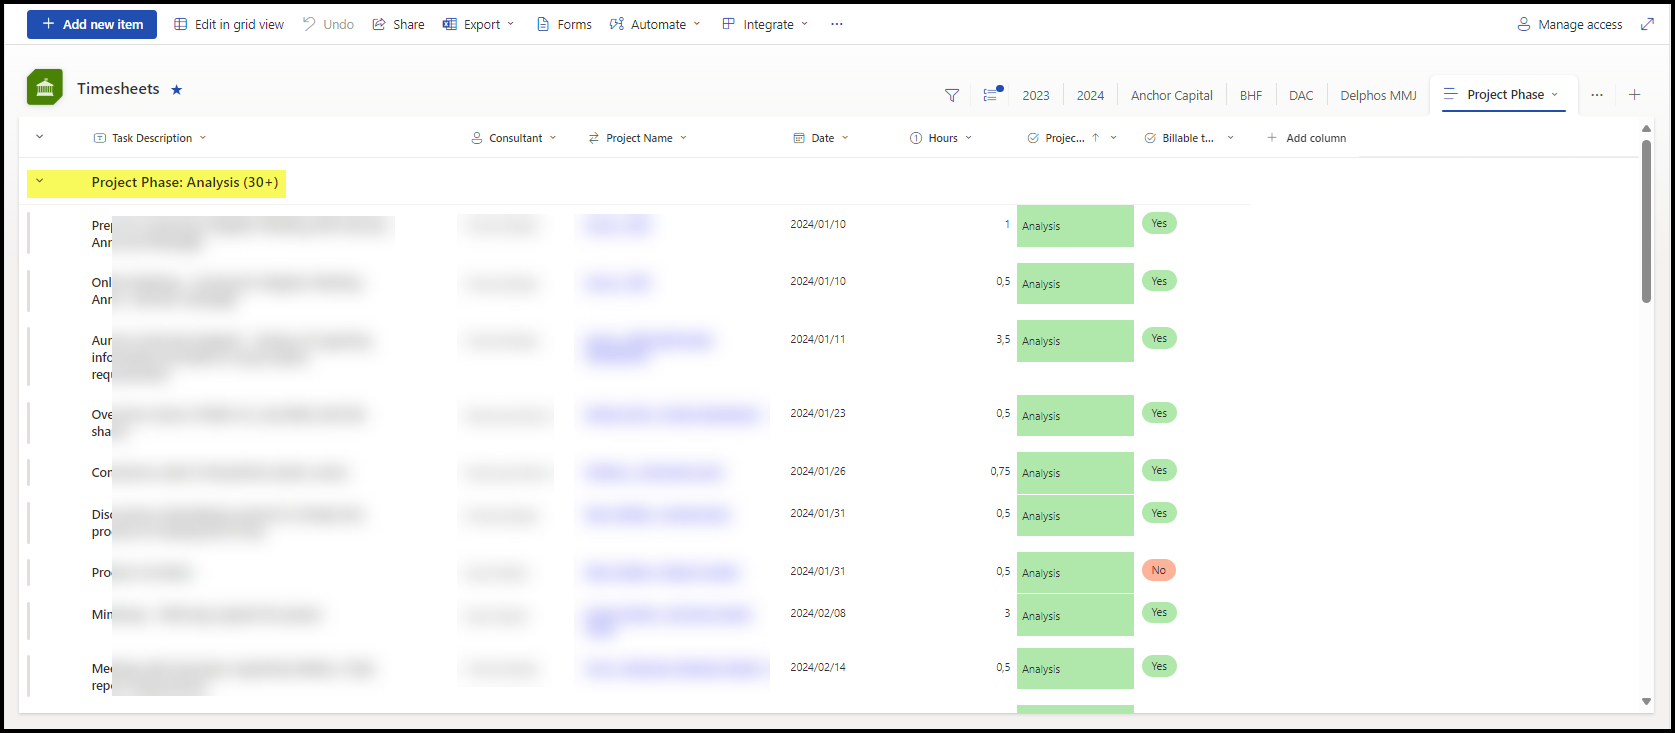Open the Integrate dropdown menu
This screenshot has height=733, width=1675.
[x=766, y=24]
